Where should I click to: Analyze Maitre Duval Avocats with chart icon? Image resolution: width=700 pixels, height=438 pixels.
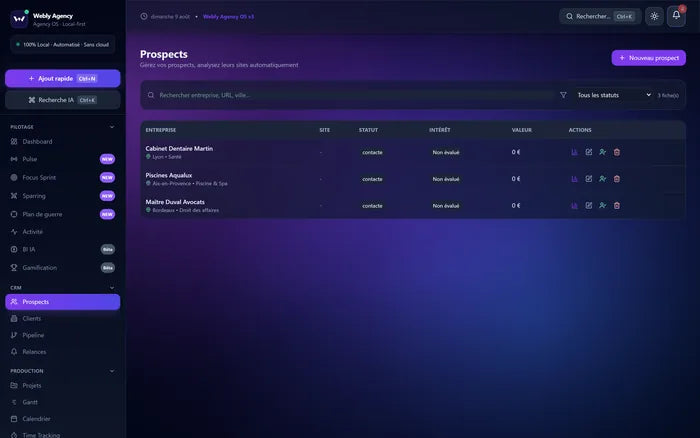[x=575, y=206]
